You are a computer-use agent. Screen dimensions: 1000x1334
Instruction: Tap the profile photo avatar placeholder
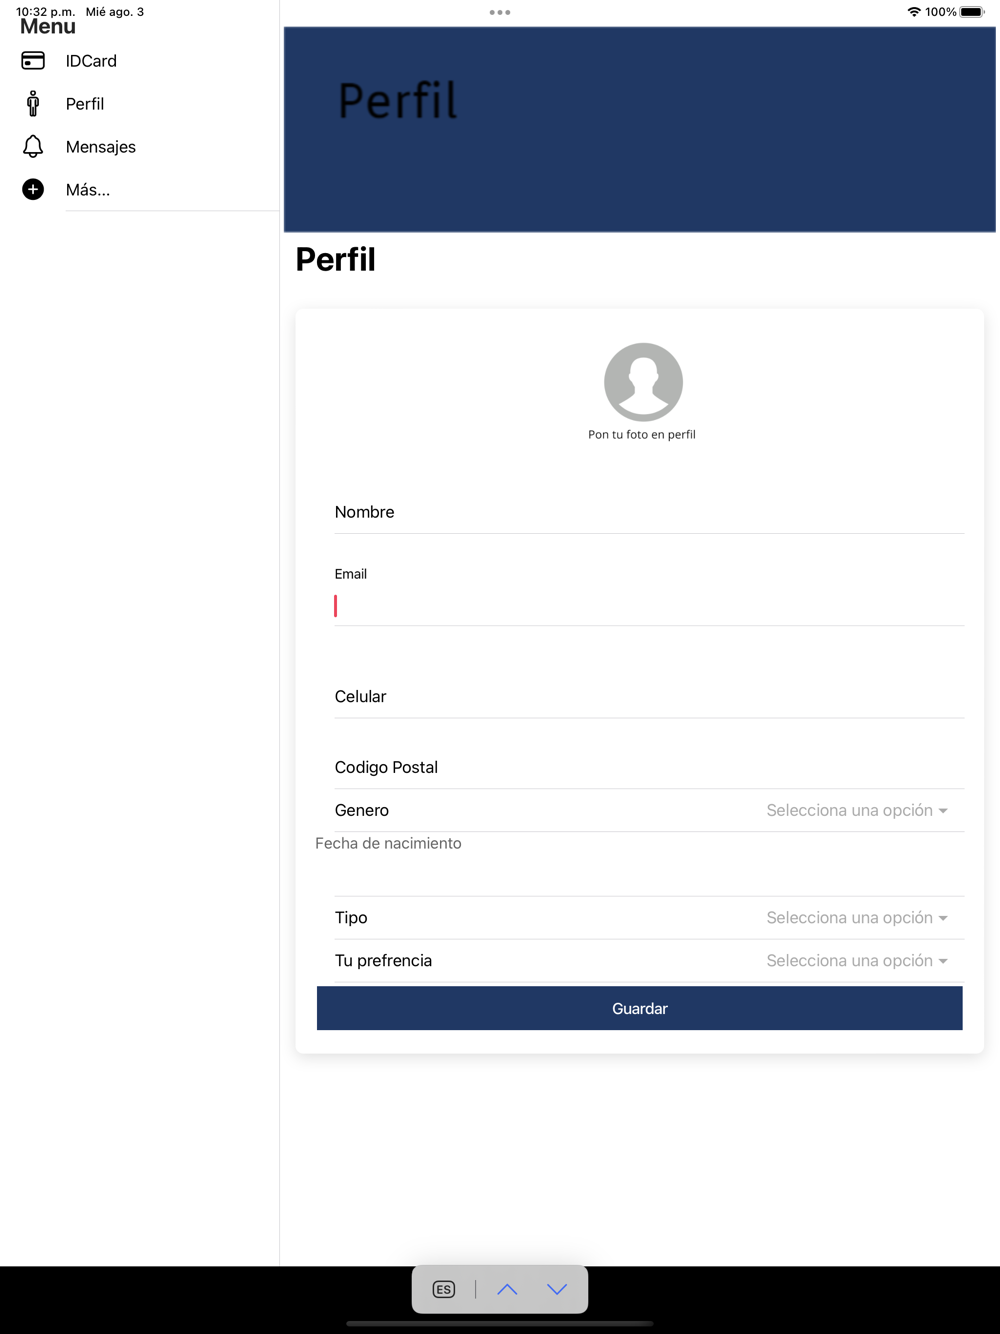coord(643,382)
